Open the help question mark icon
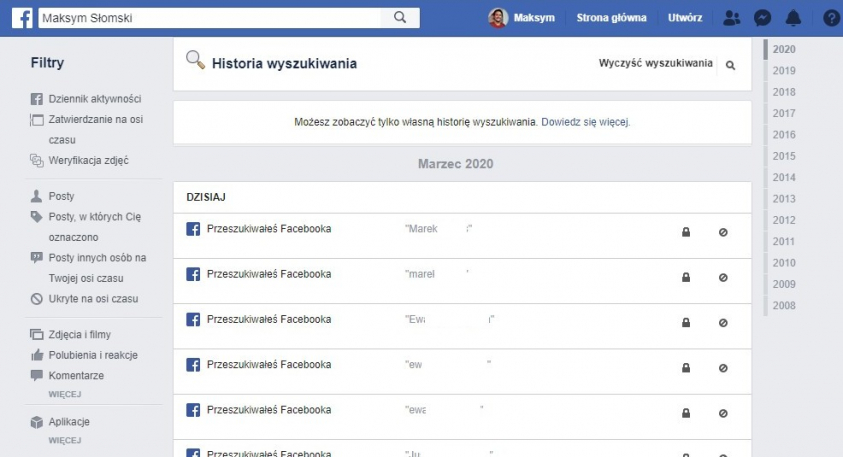The width and height of the screenshot is (843, 457). (831, 18)
